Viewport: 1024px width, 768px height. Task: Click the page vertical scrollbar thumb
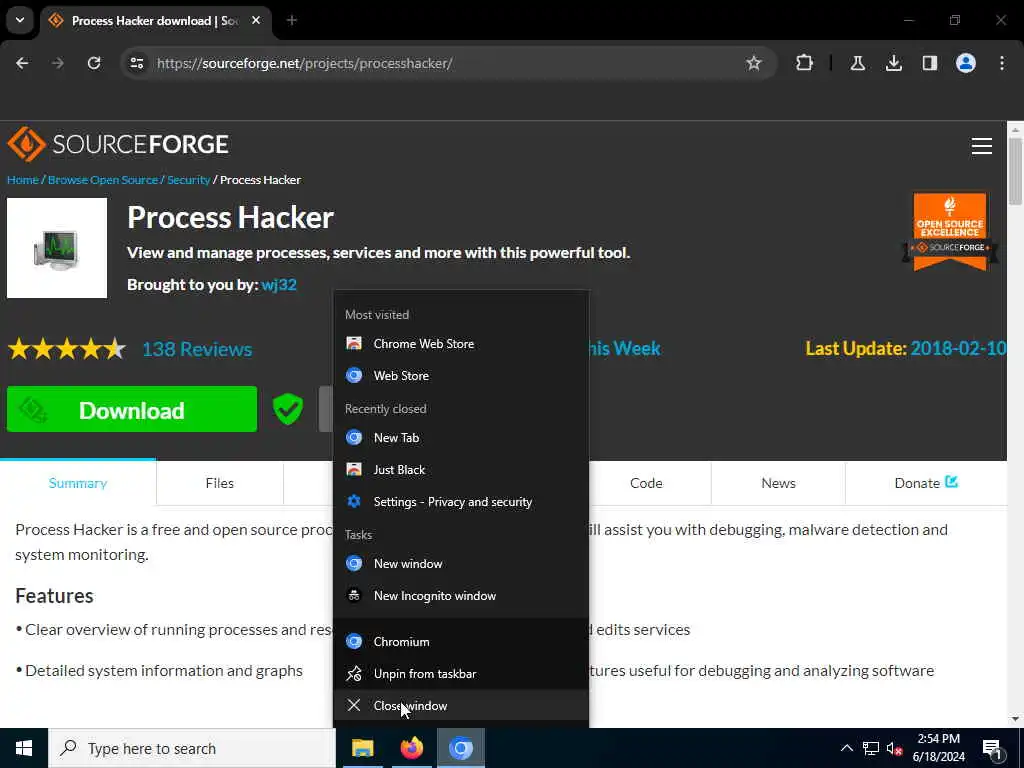point(1015,170)
